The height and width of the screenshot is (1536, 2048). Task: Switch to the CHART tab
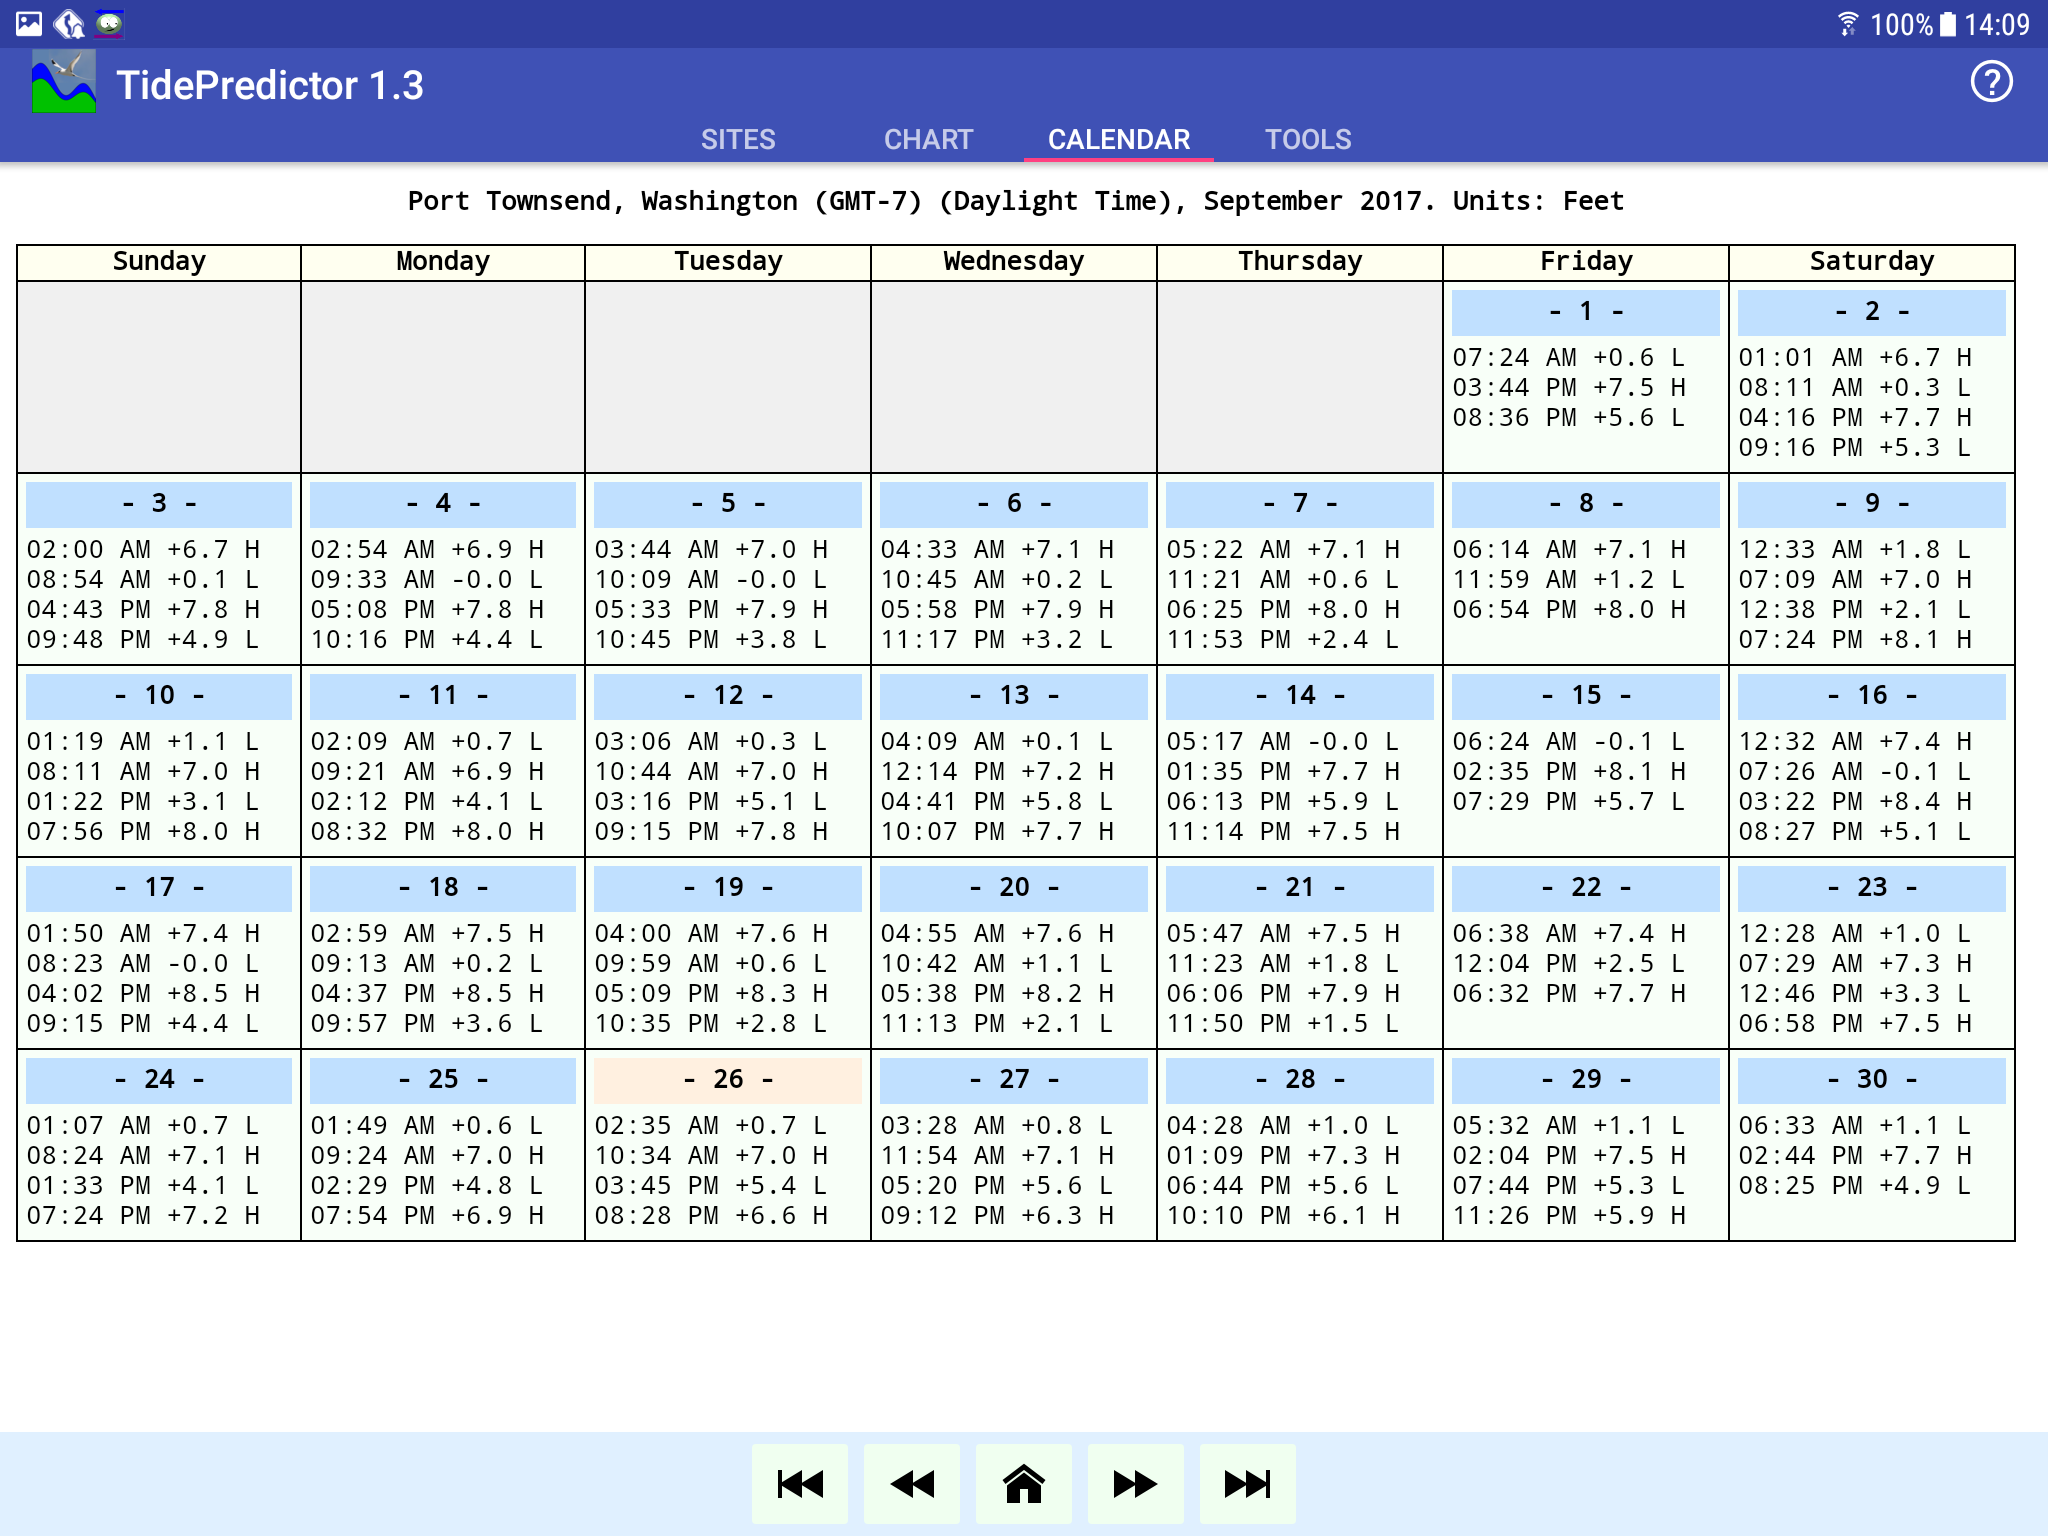928,139
